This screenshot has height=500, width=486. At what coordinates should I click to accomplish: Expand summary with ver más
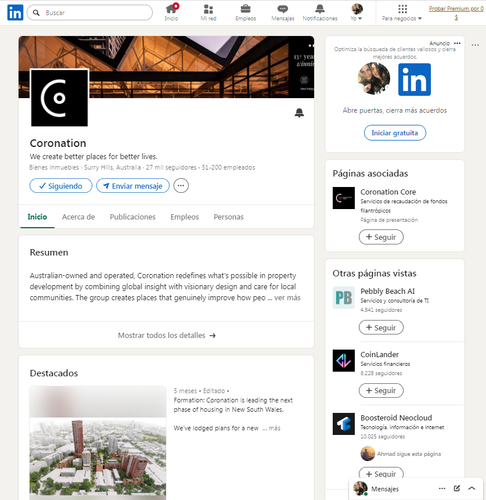point(287,298)
